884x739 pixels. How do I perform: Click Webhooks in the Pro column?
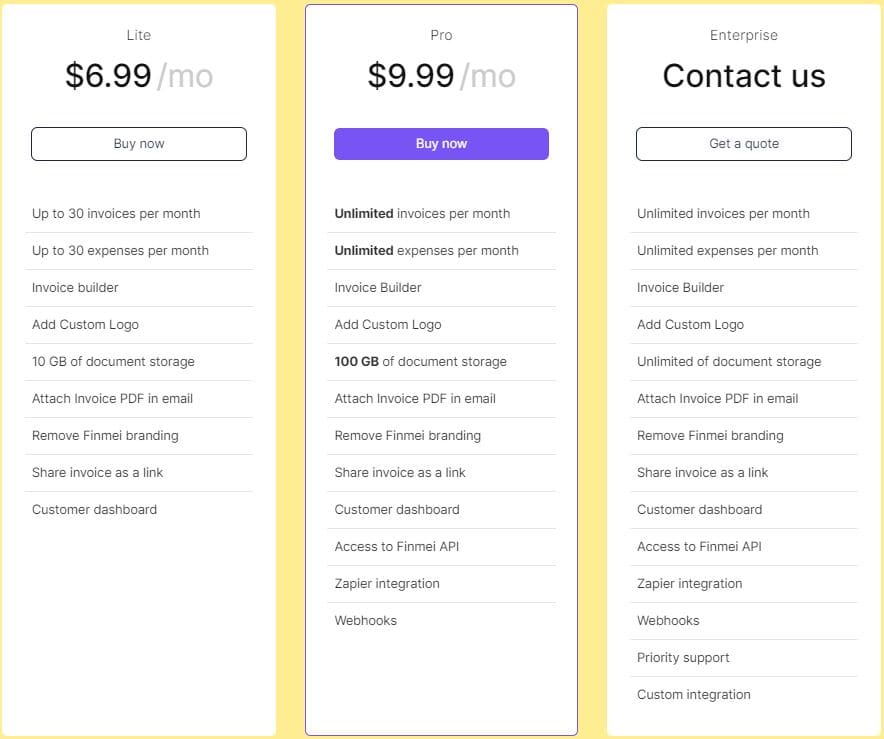[366, 621]
